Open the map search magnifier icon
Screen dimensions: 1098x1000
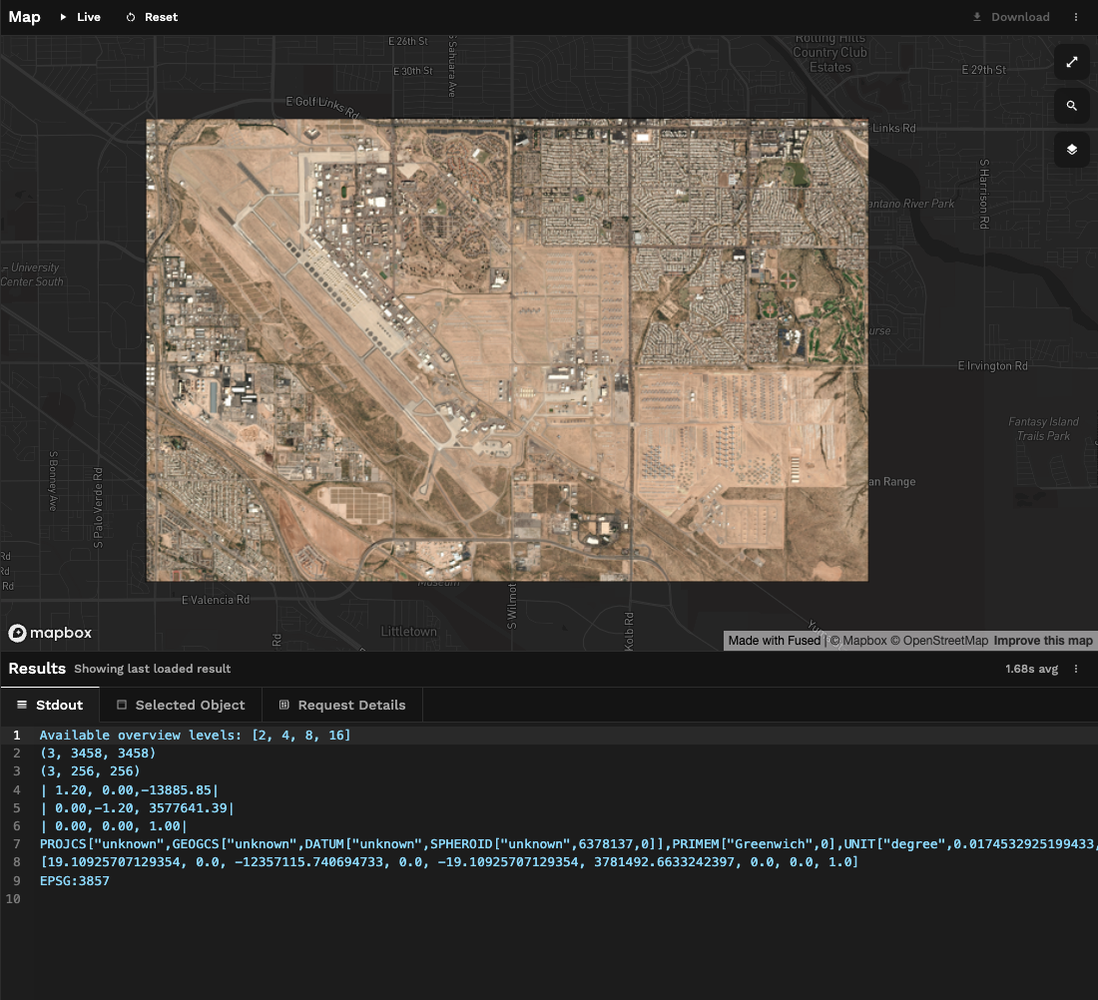[1071, 106]
